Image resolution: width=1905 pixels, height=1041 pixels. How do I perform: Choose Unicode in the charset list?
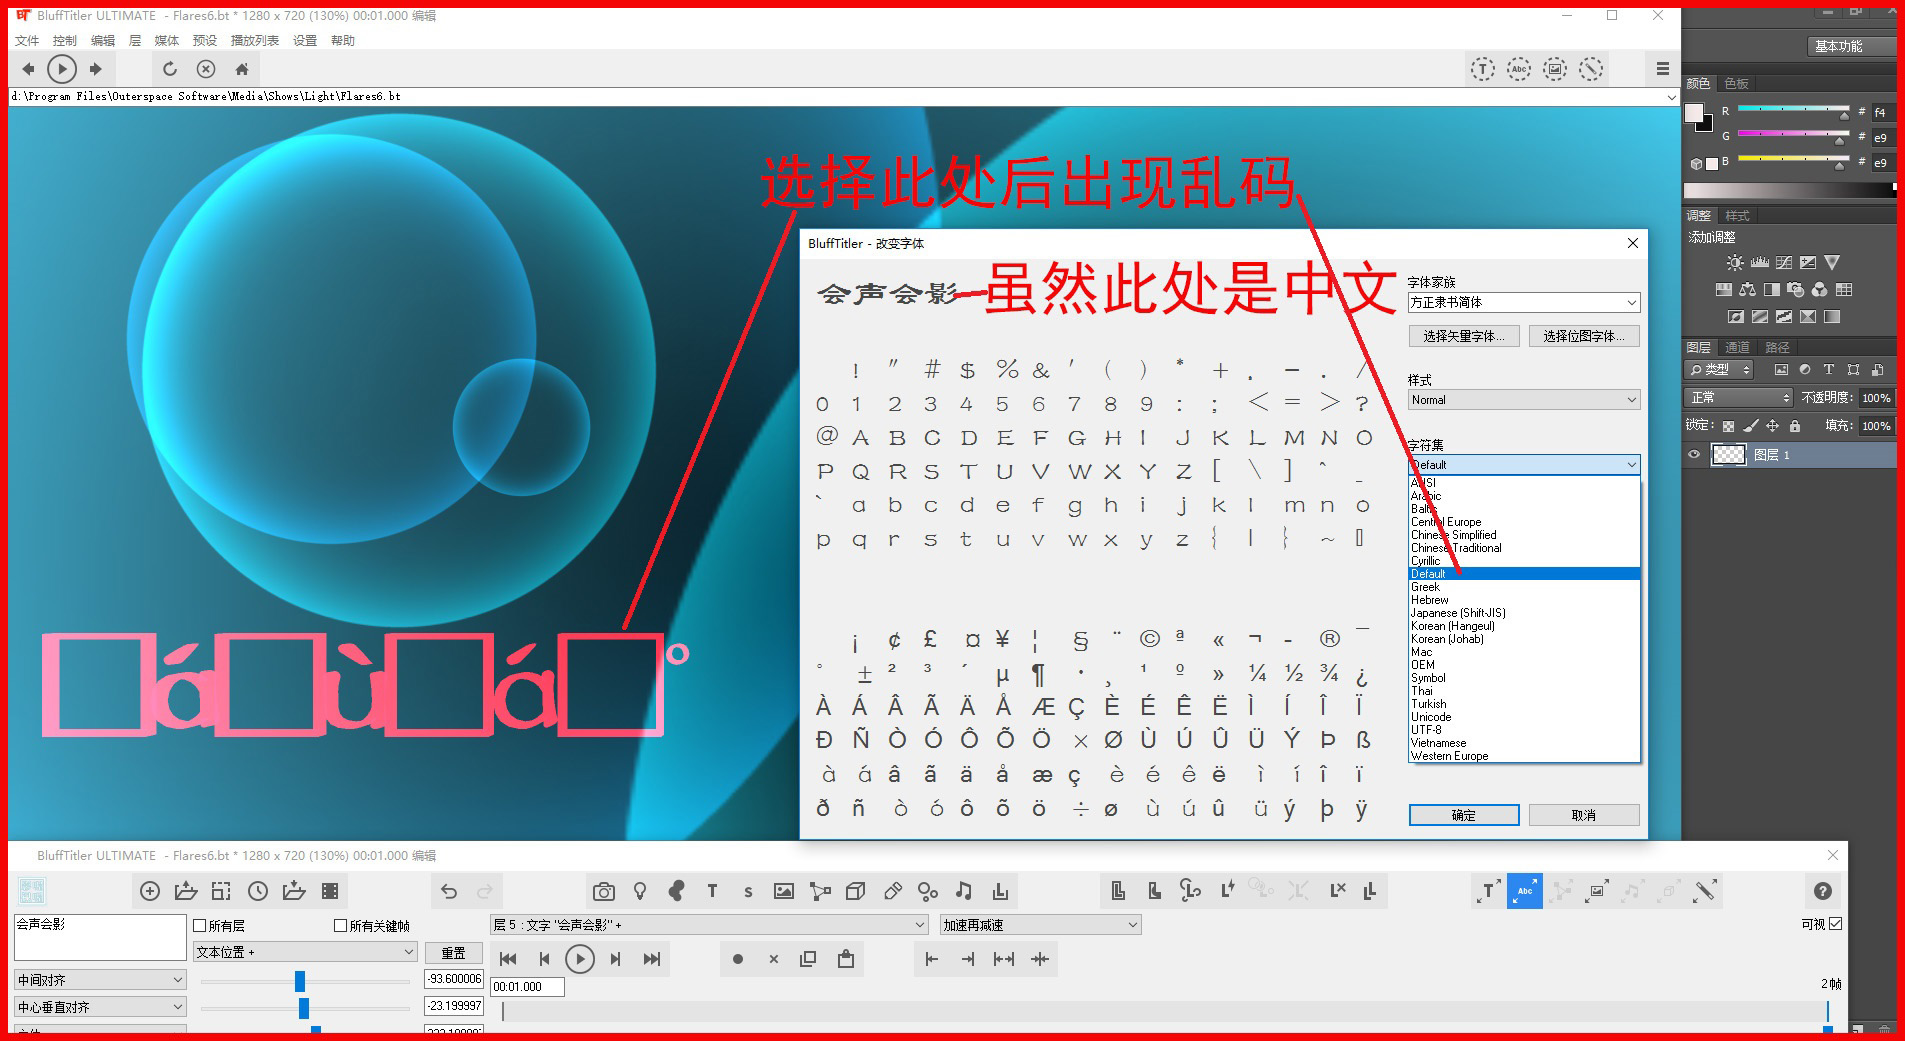pos(1431,717)
